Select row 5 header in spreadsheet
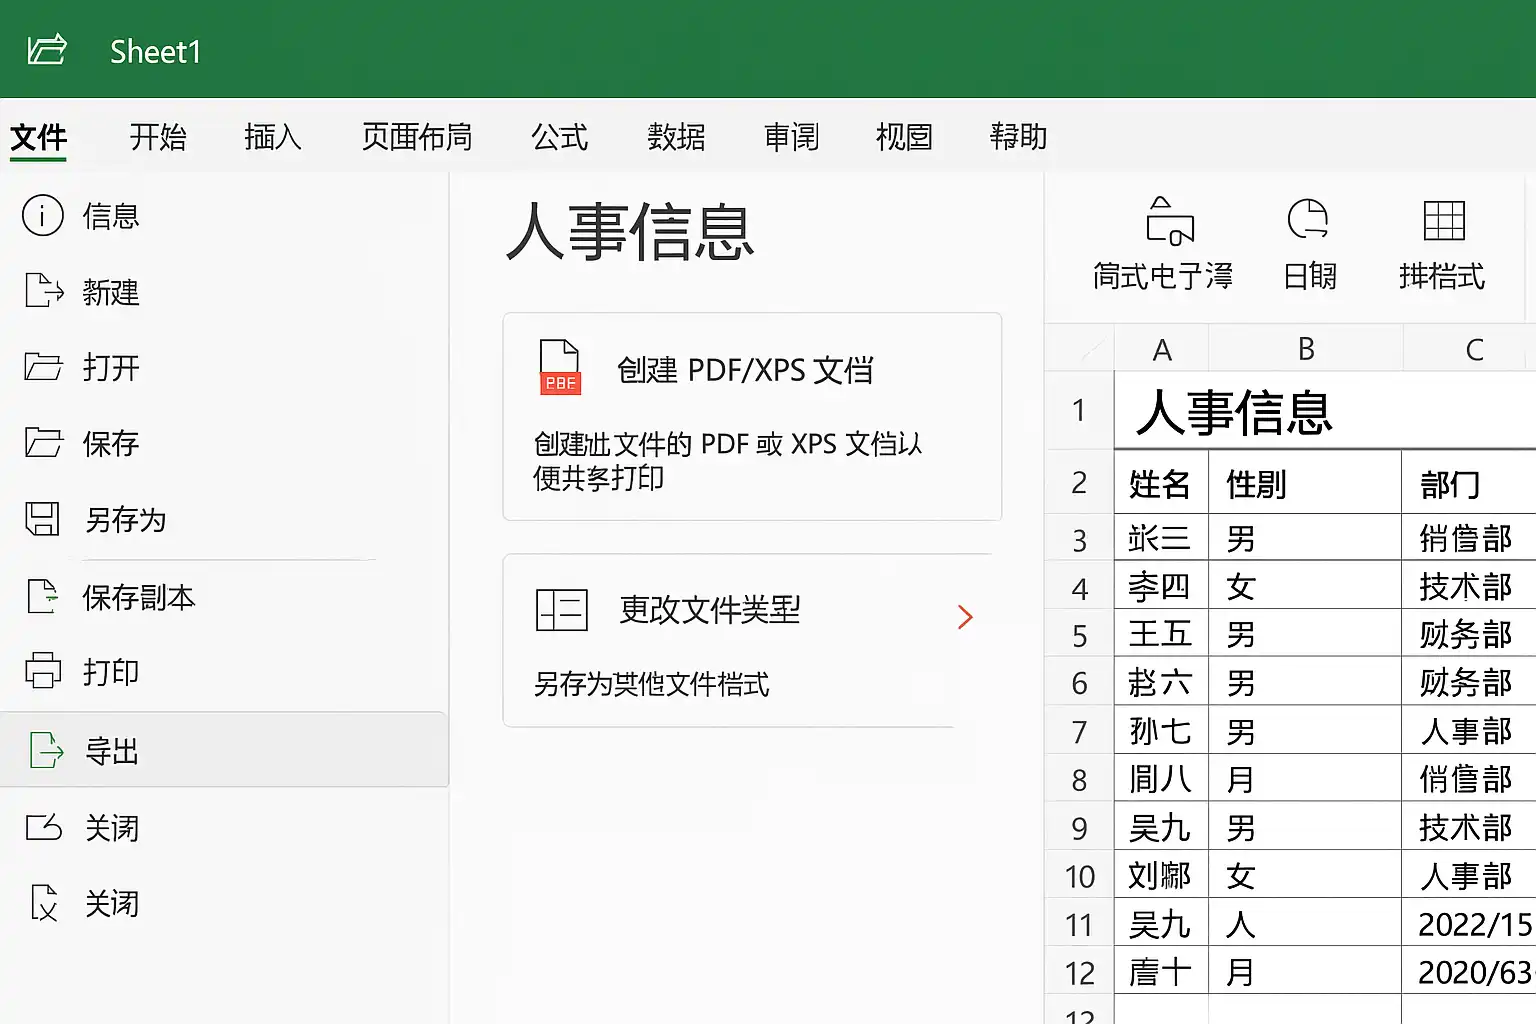Image resolution: width=1536 pixels, height=1024 pixels. tap(1079, 635)
